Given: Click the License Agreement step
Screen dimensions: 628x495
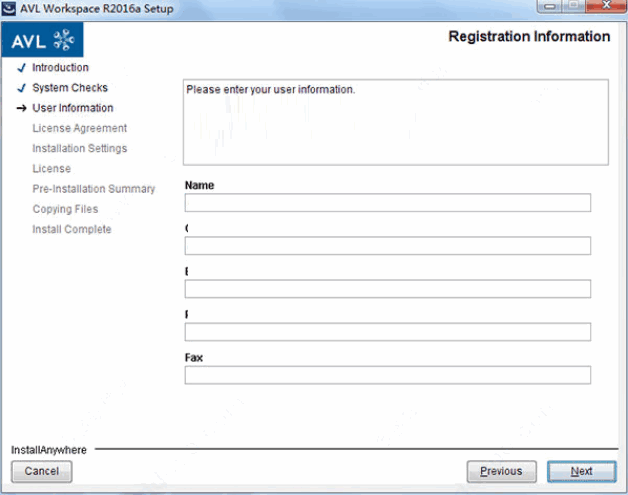Looking at the screenshot, I should (x=79, y=128).
